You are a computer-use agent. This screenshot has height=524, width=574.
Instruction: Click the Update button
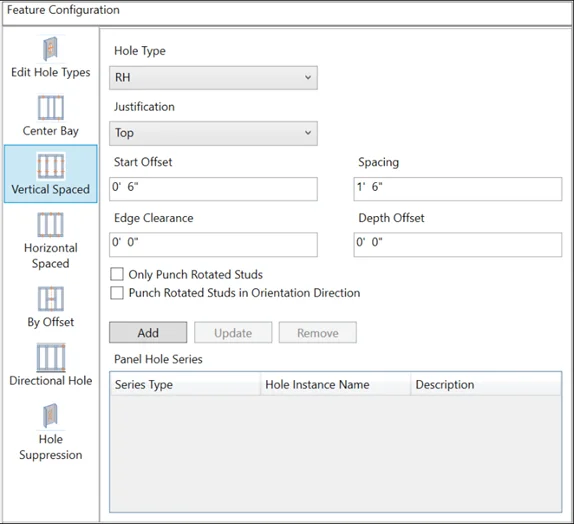[233, 332]
